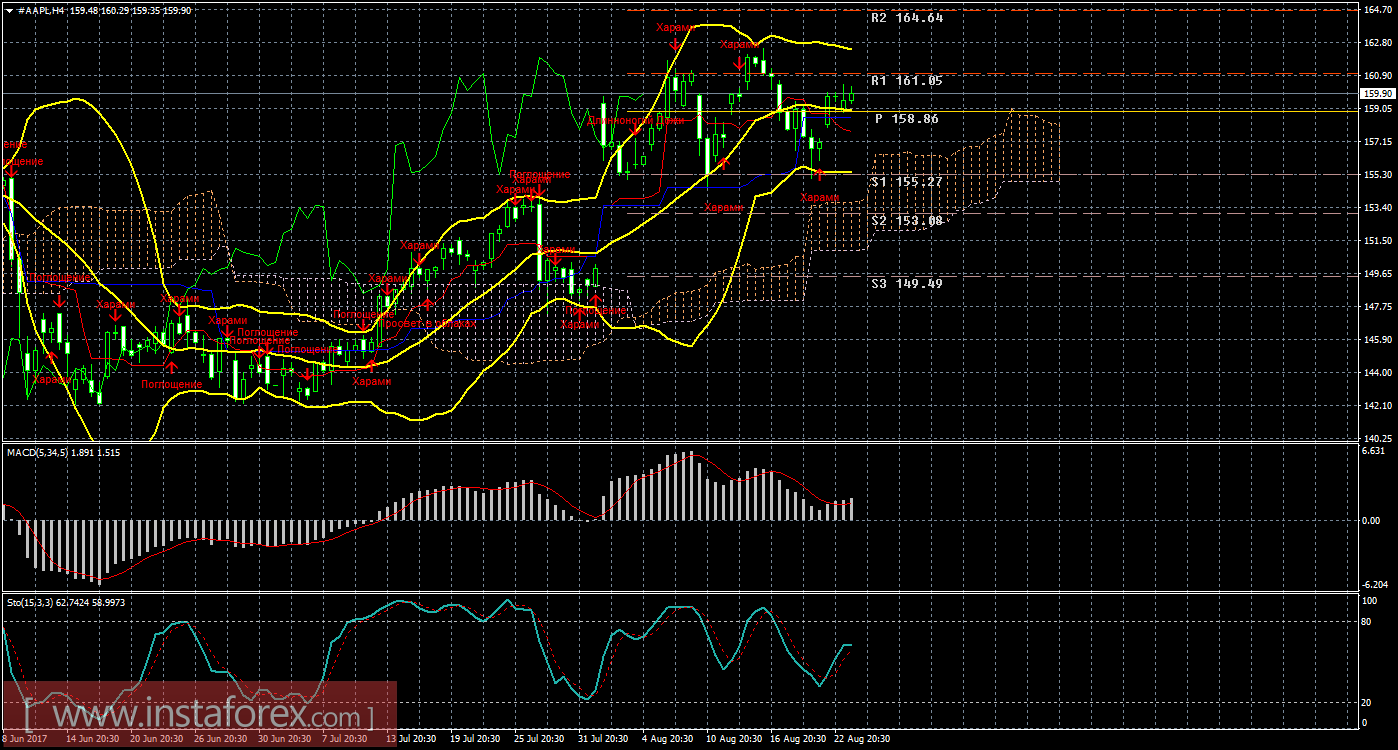Click the up arrow above Просвет в облаках
This screenshot has height=750, width=1398.
click(x=428, y=304)
